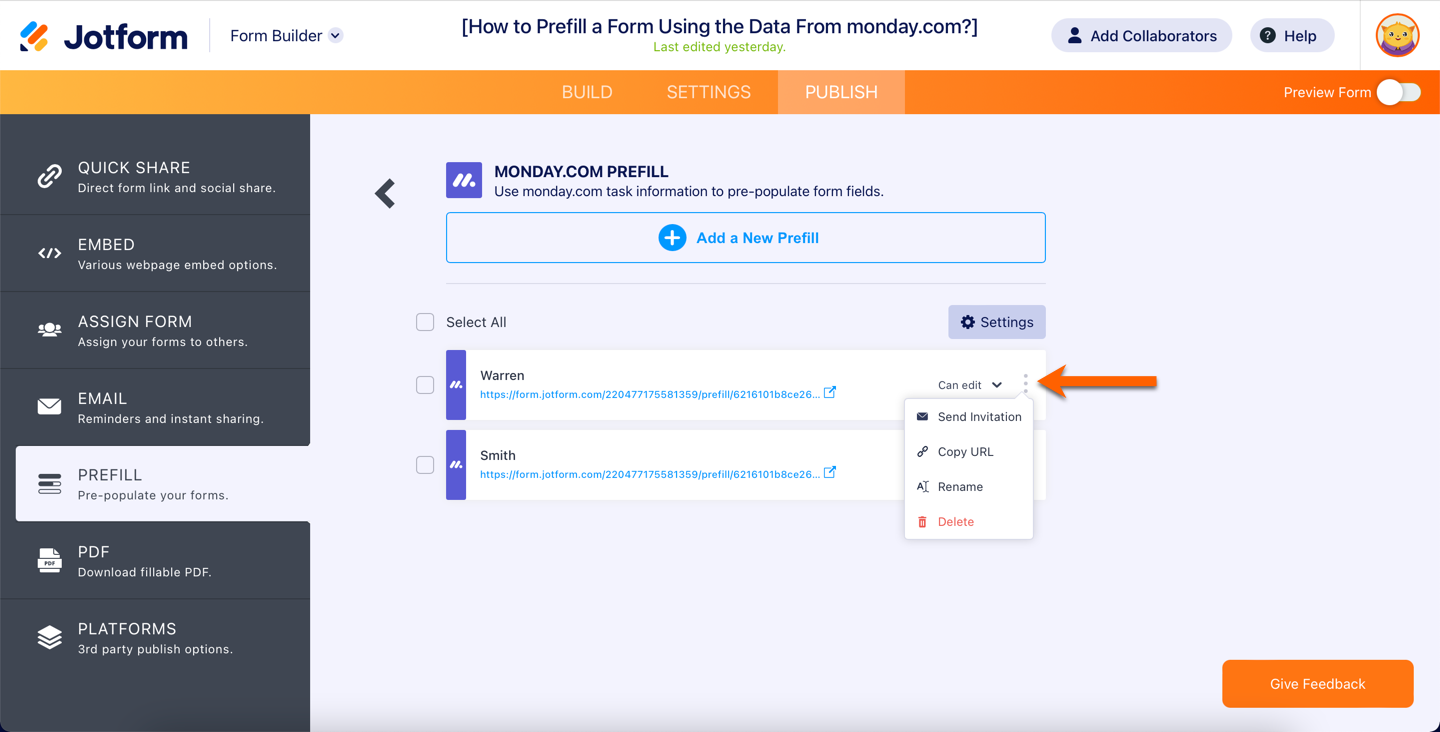Viewport: 1440px width, 732px height.
Task: Open Warren prefill link external icon
Action: [x=830, y=393]
